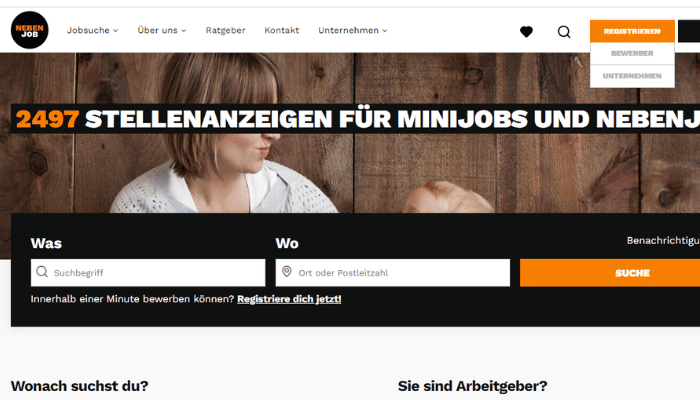Click the Stellenanzeigen headline banner

point(355,119)
